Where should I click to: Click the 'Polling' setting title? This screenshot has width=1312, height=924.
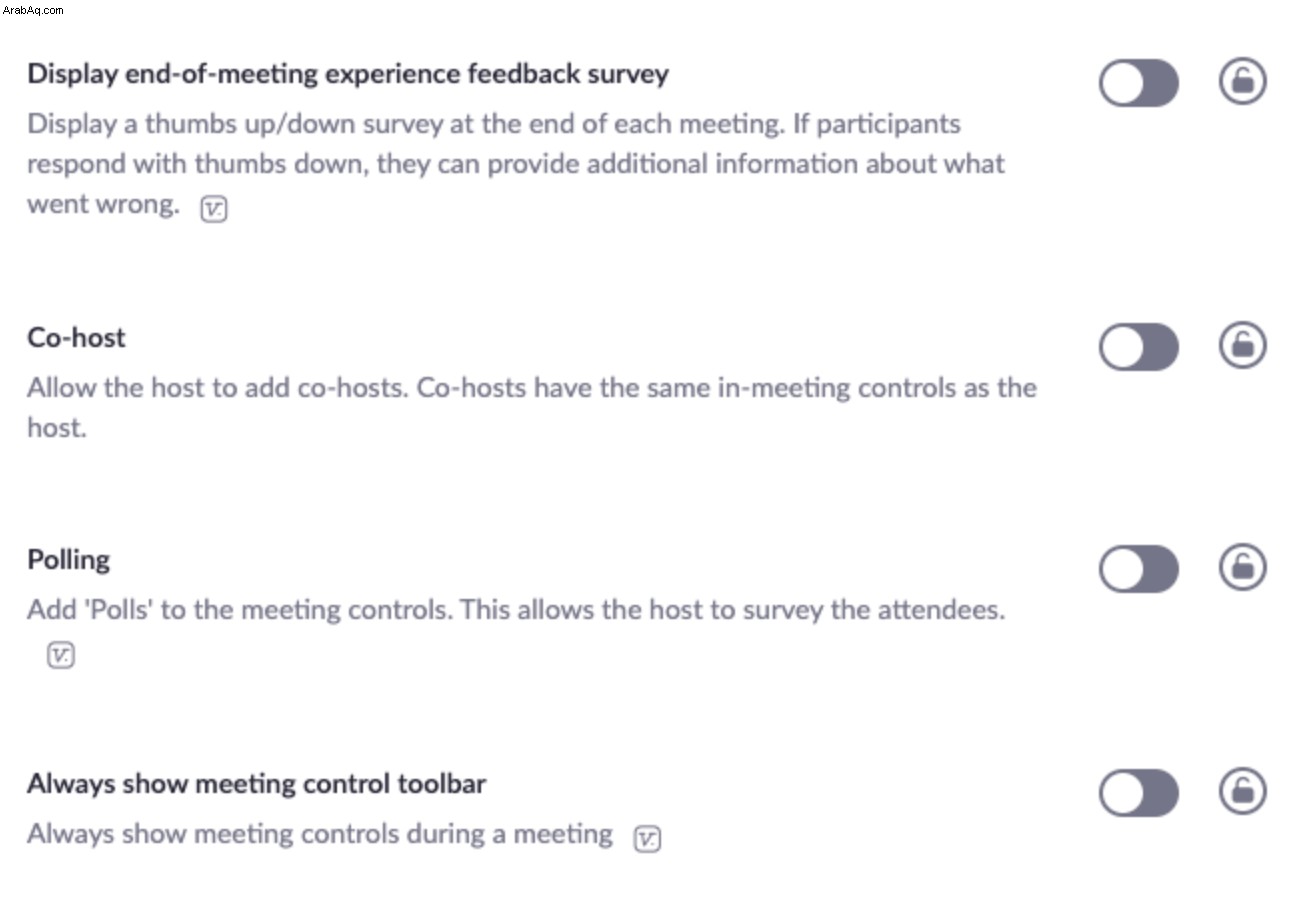pyautogui.click(x=68, y=560)
